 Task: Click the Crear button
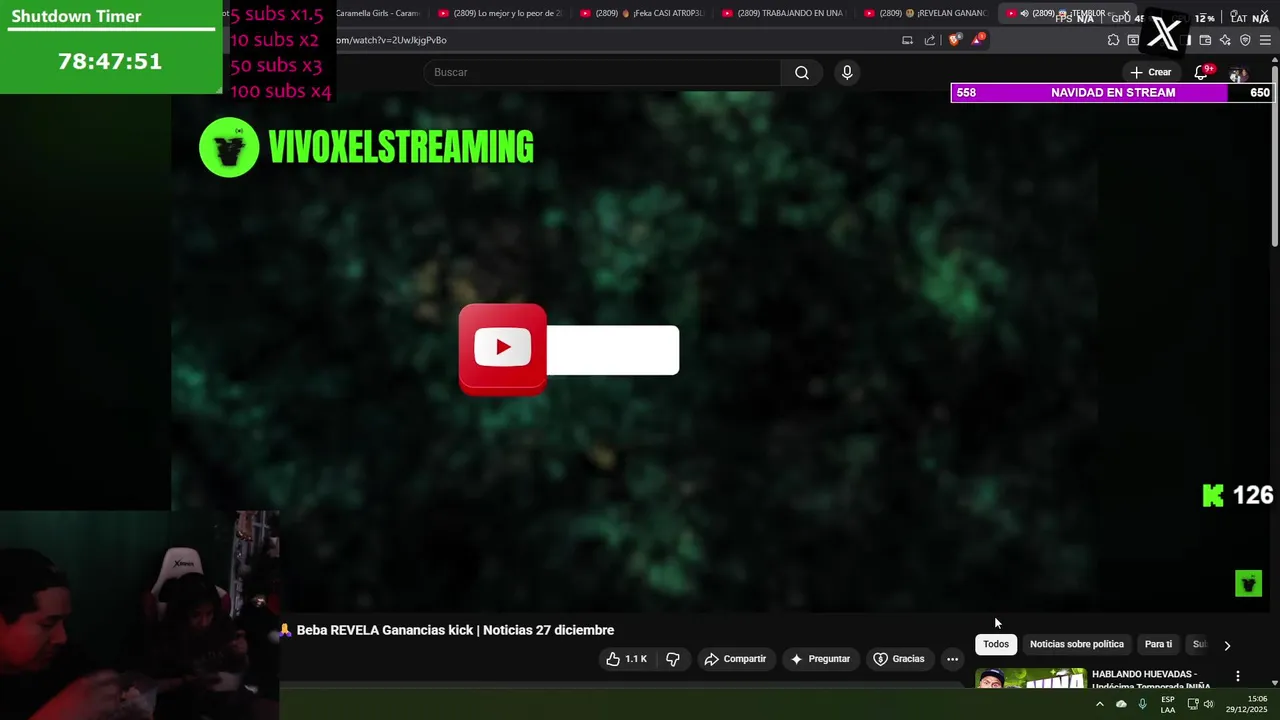[x=1151, y=72]
